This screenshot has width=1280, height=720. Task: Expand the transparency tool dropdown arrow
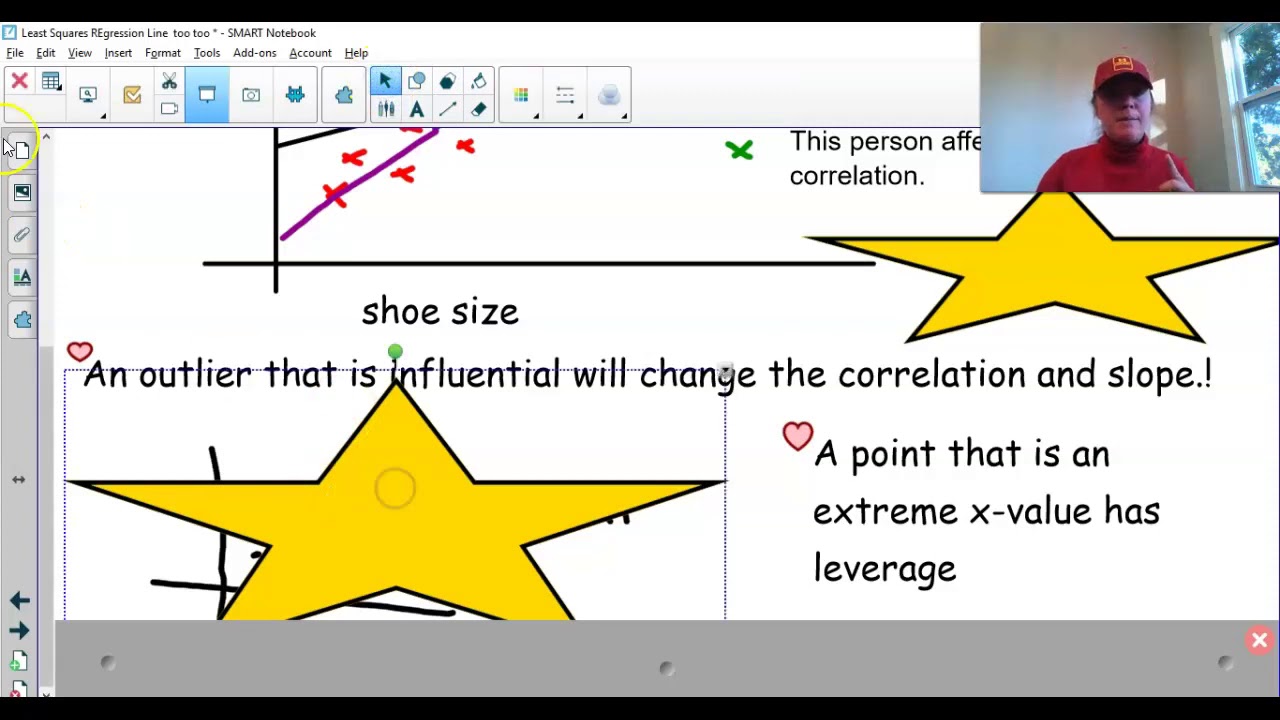click(624, 116)
